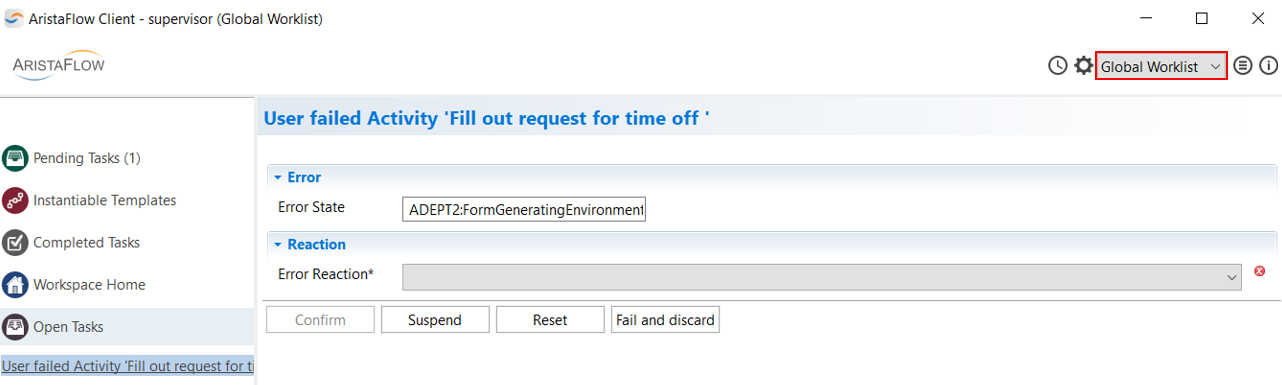Select Pending Tasks (1) in the sidebar
1282x385 pixels.
(x=87, y=158)
